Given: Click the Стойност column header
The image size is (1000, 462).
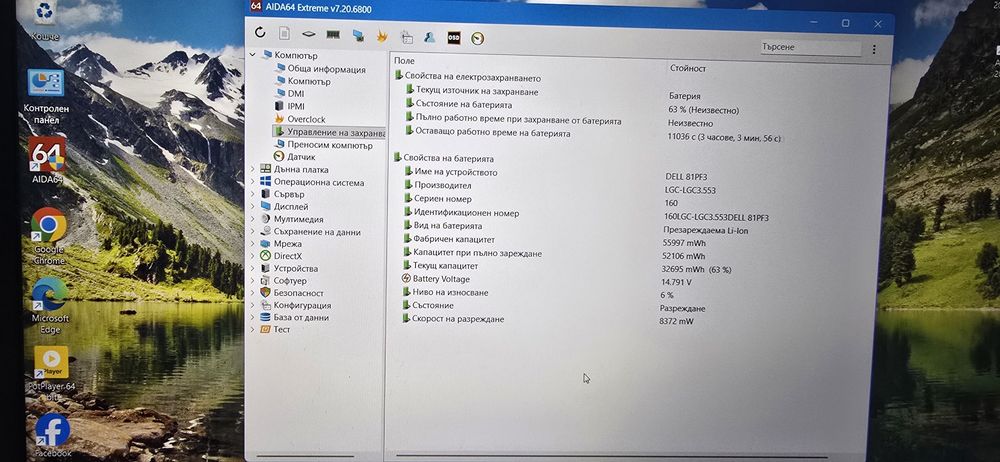Looking at the screenshot, I should [688, 68].
